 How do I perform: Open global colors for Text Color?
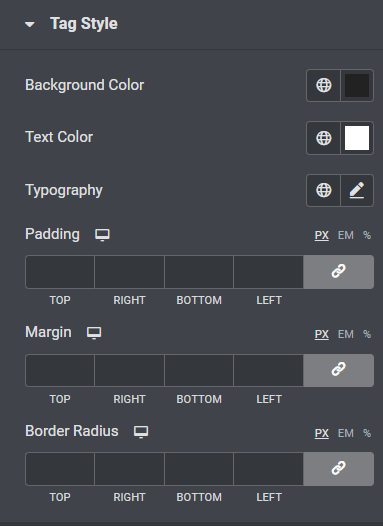(x=324, y=138)
